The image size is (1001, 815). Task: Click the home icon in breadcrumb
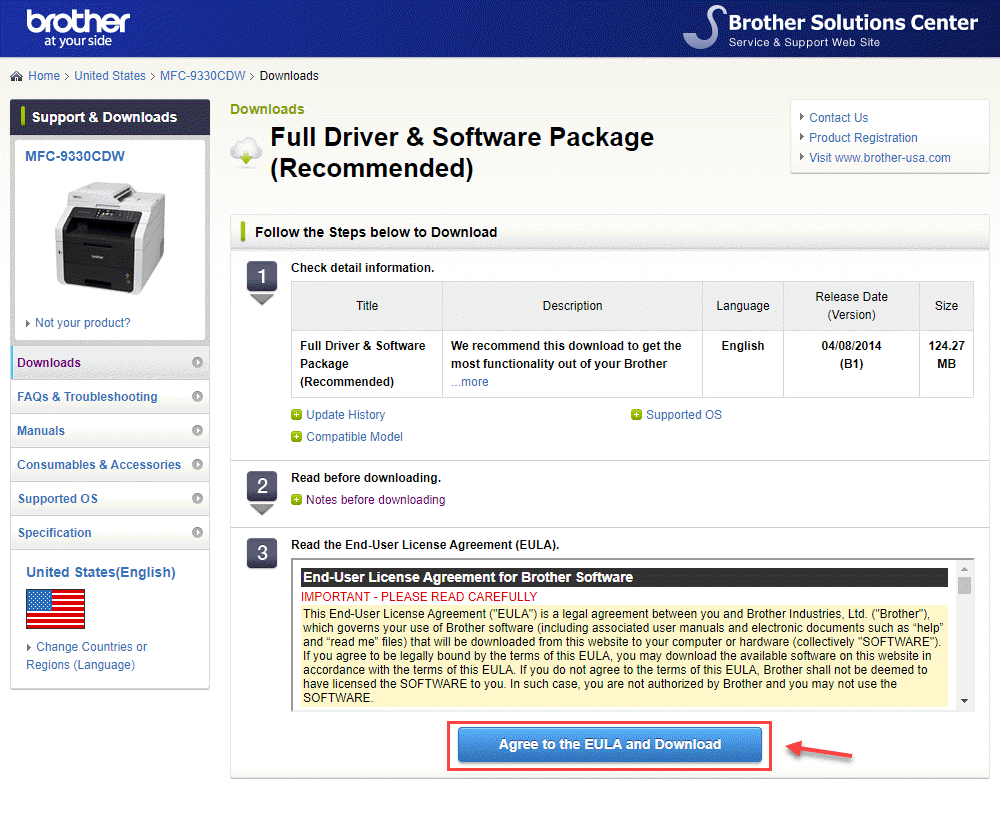(x=17, y=76)
